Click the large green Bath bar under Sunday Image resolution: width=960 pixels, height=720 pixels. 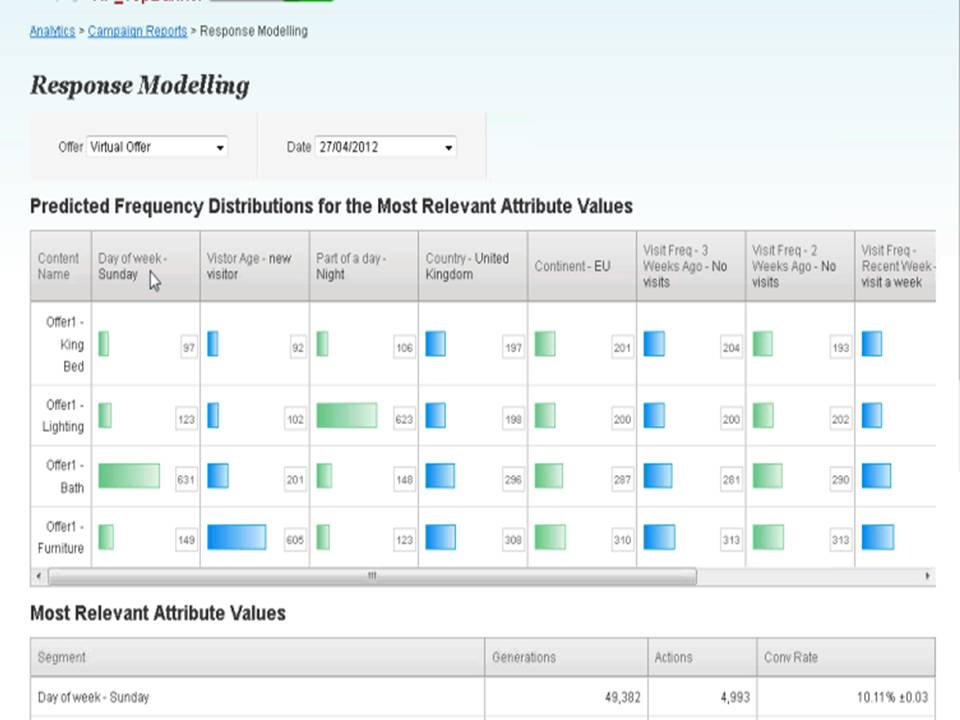click(x=129, y=476)
